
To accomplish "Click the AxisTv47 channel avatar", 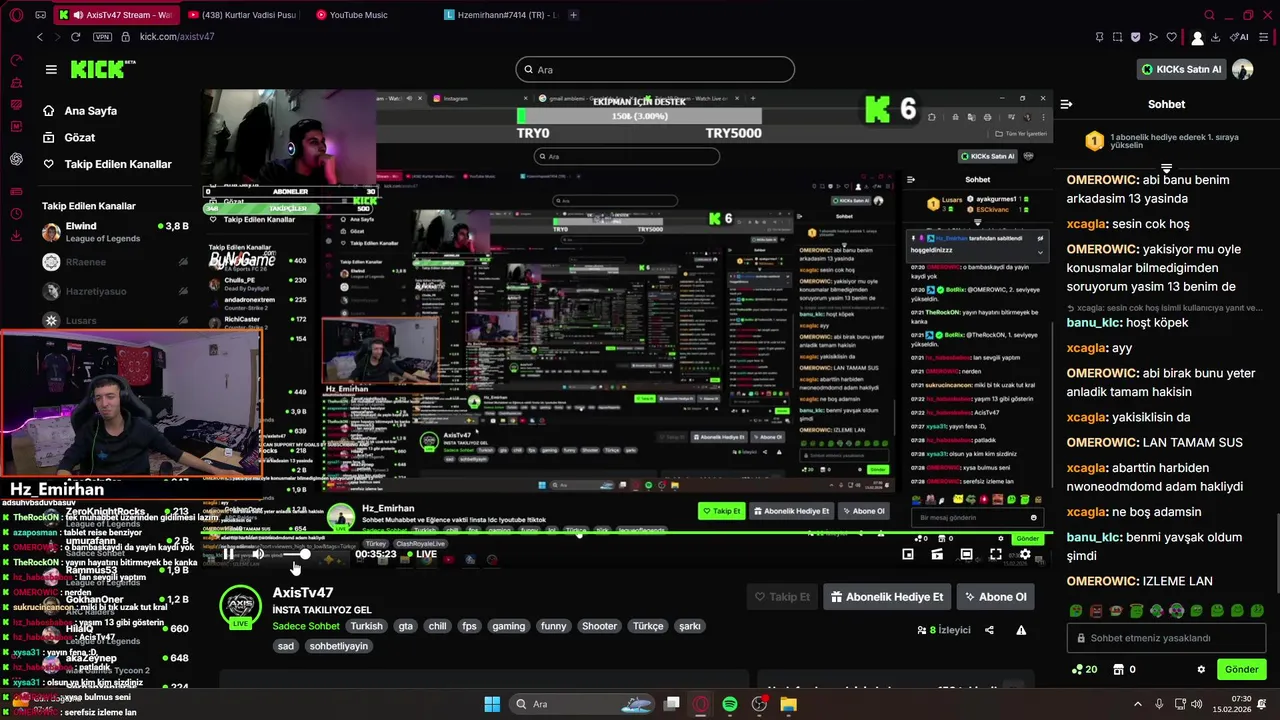I will tap(240, 606).
